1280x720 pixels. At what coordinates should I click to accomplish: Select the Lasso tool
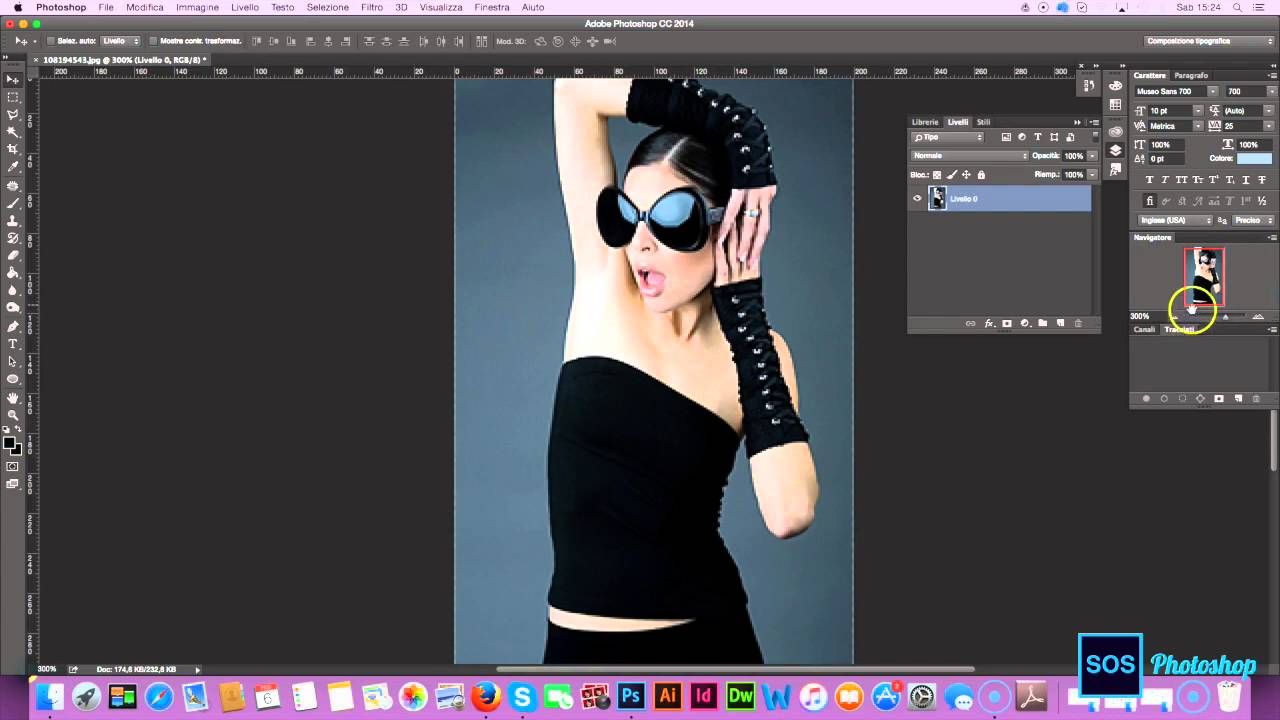click(13, 114)
